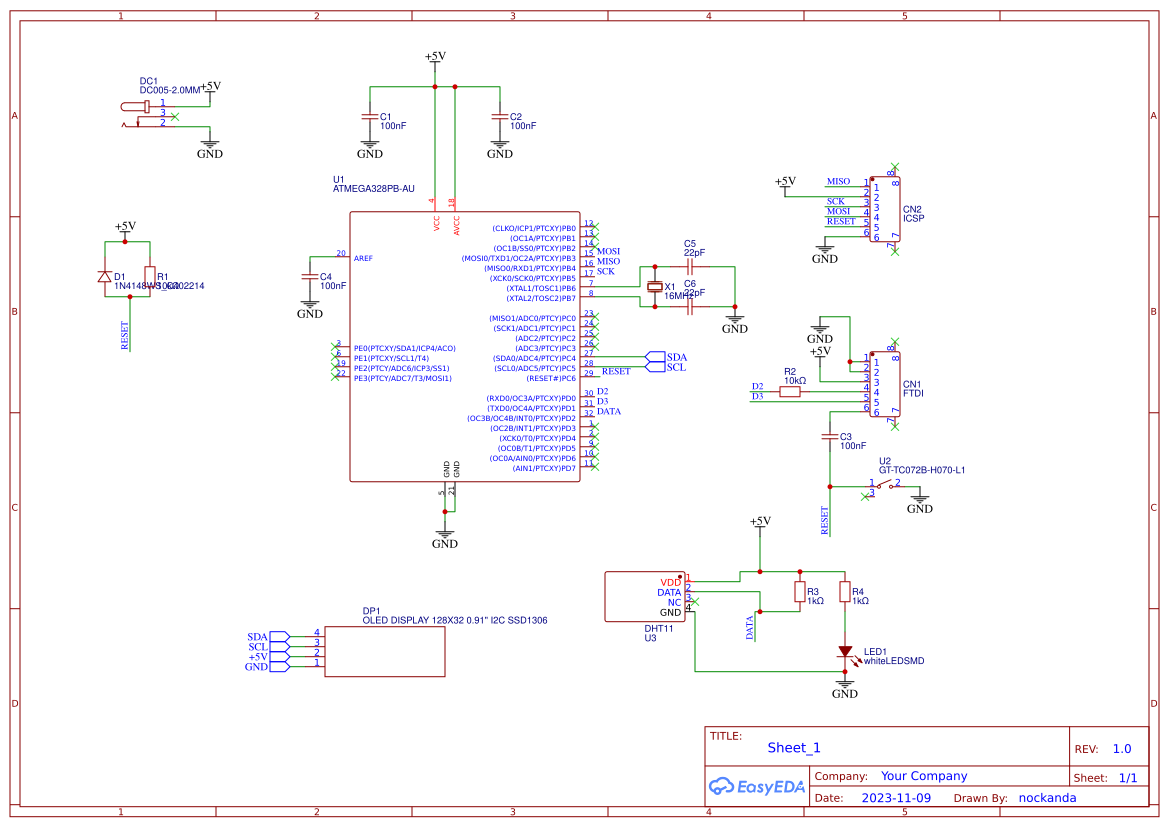Click the D2 net label beside R2
Viewport: 1169px width, 827px height.
[757, 386]
